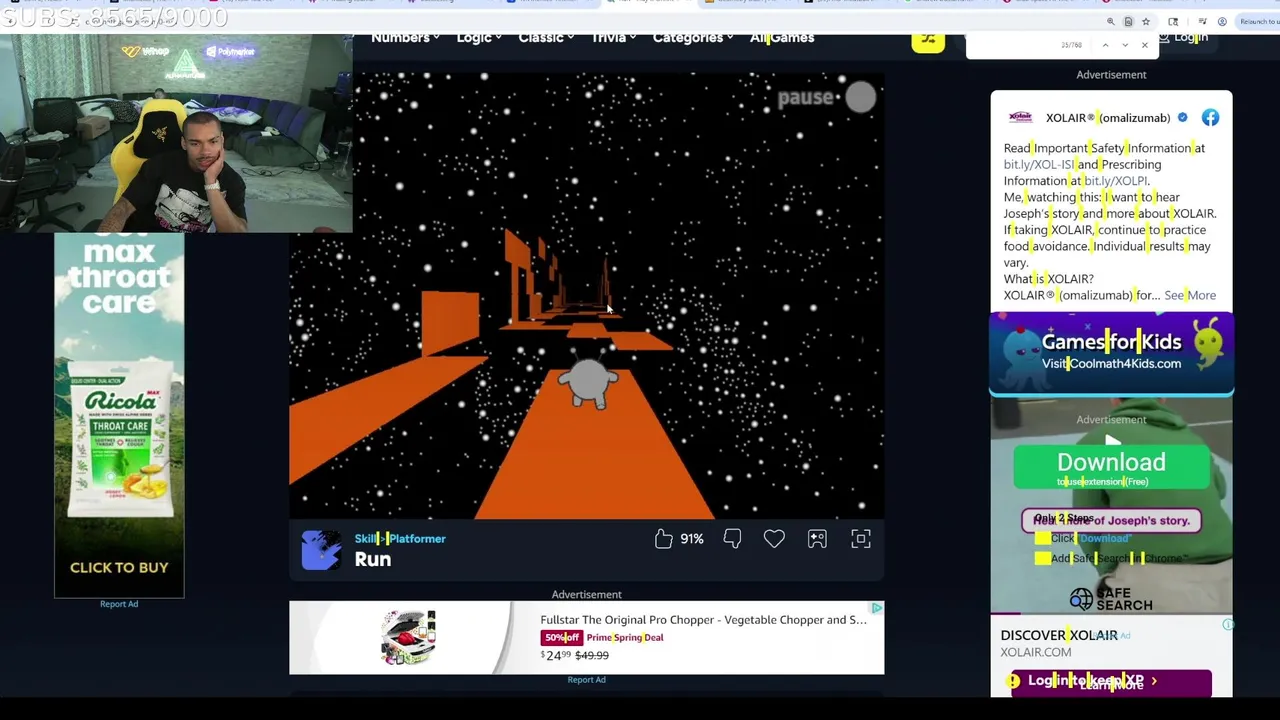Click the XOLAIR.COM text
This screenshot has width=1280, height=720.
[x=1036, y=652]
